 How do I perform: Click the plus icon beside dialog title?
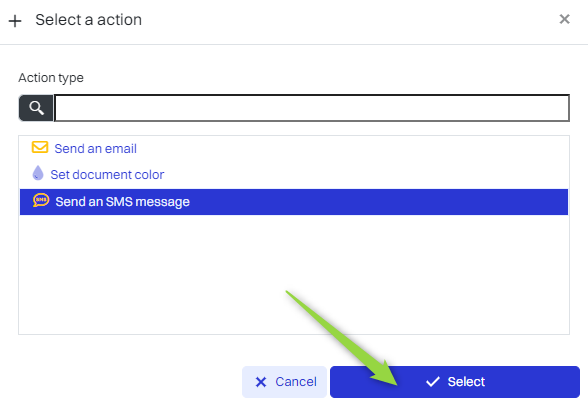[x=15, y=21]
